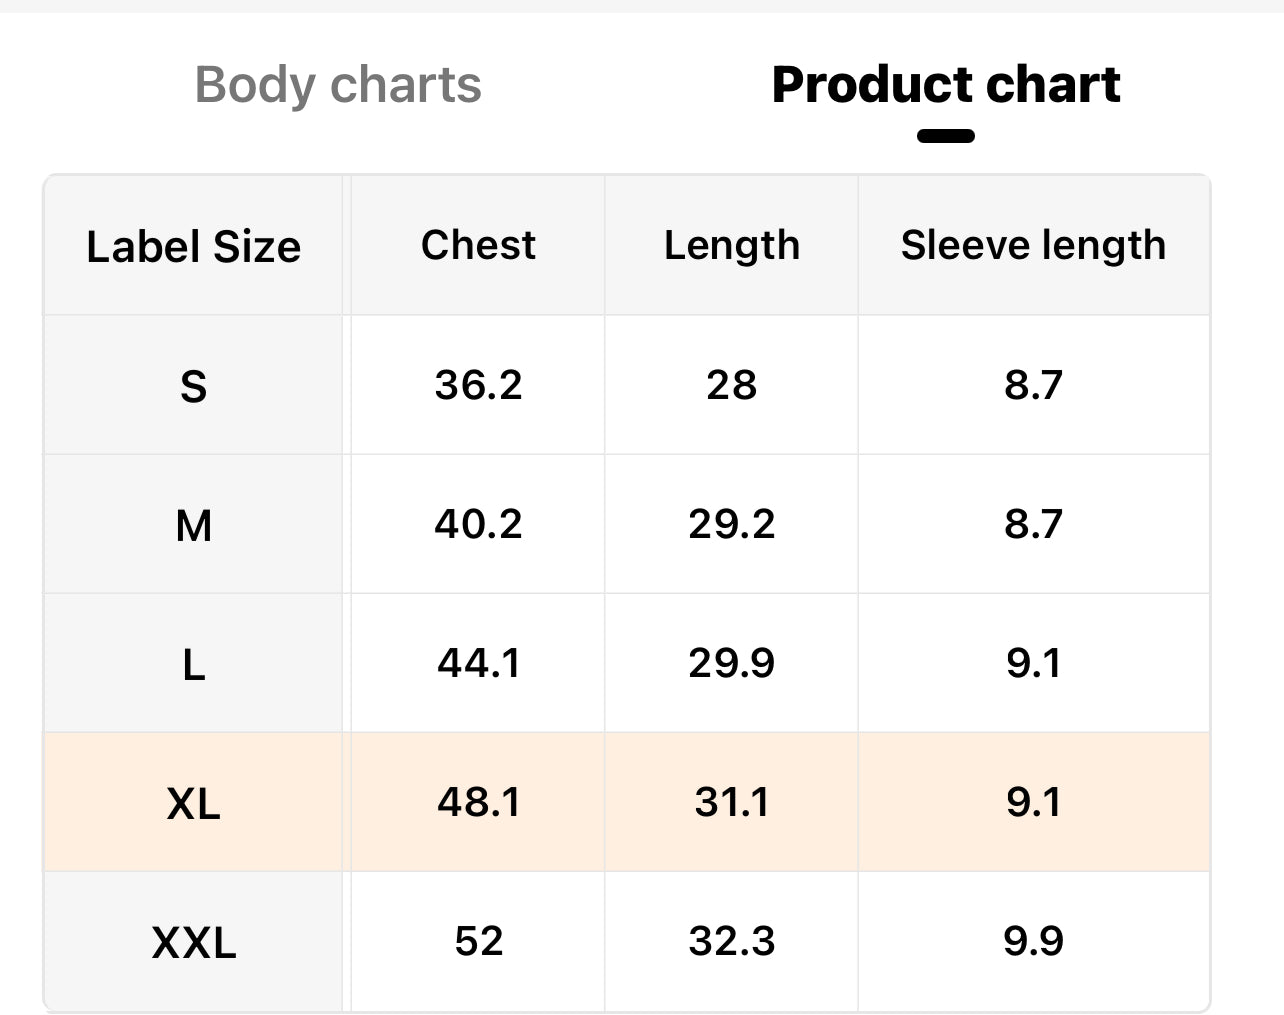Screen dimensions: 1284x1015
Task: Click the 52 chest value for XXL
Action: 478,941
